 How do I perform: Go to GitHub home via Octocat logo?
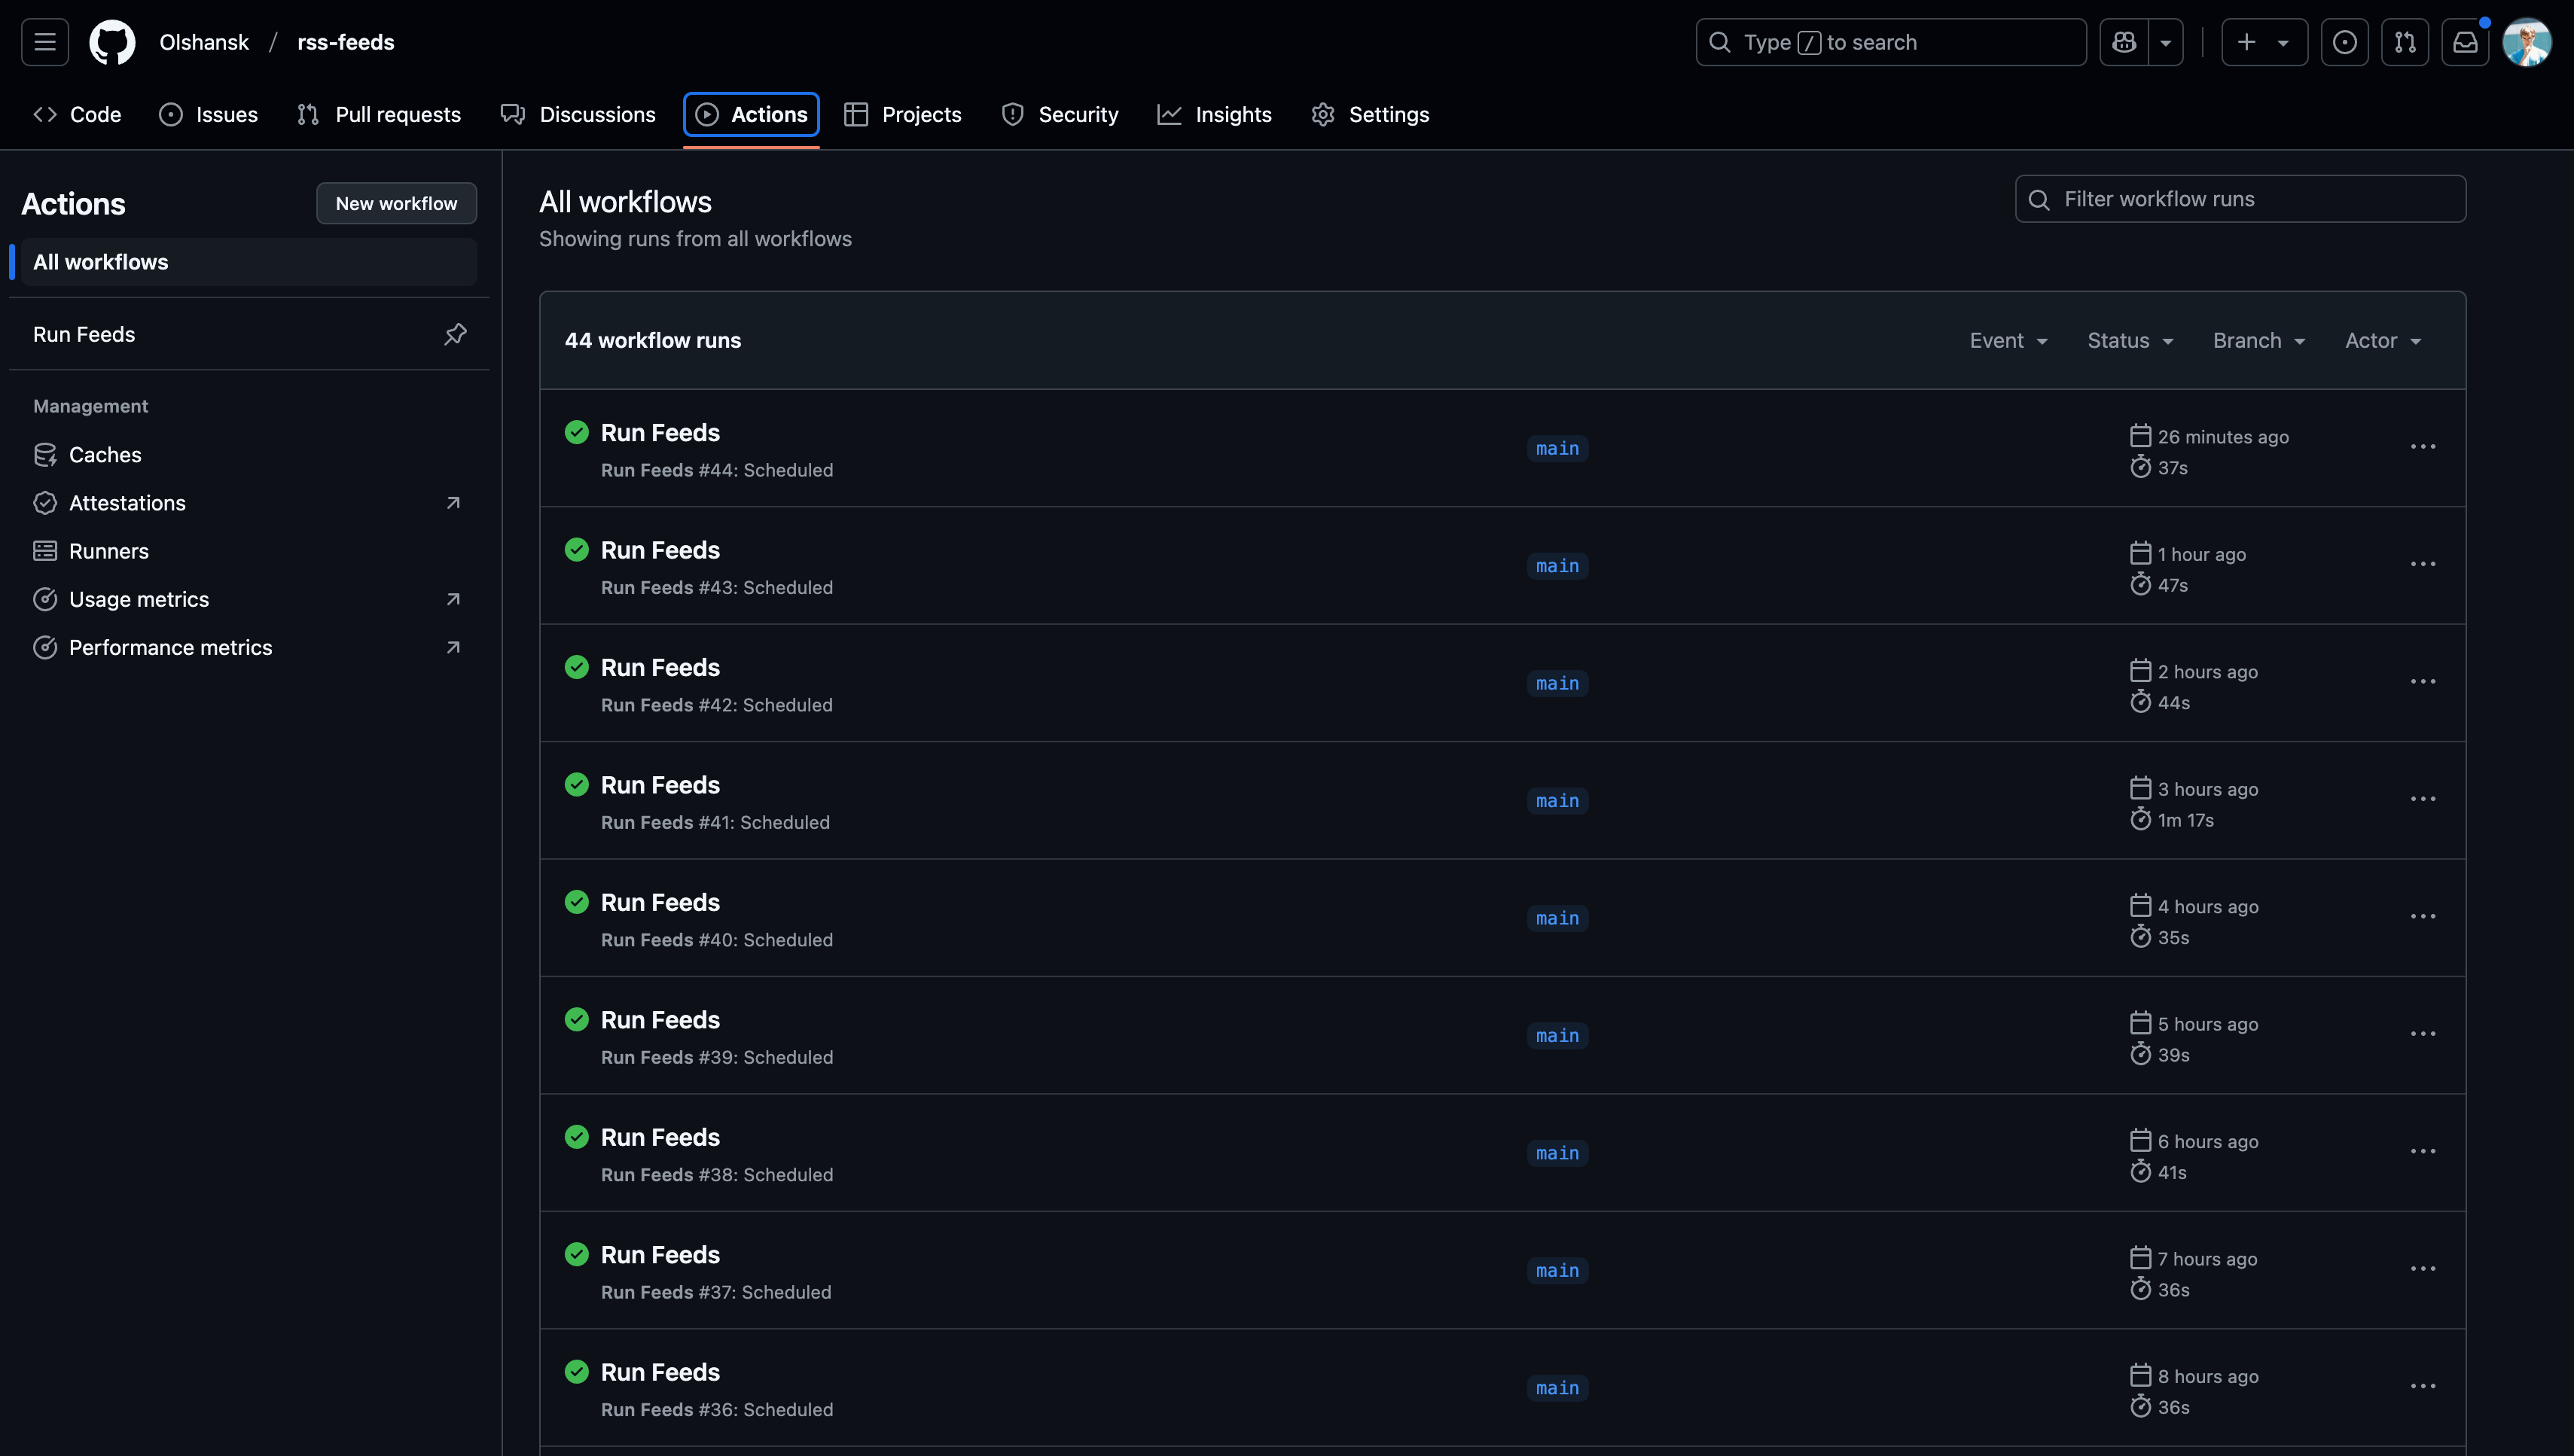112,42
